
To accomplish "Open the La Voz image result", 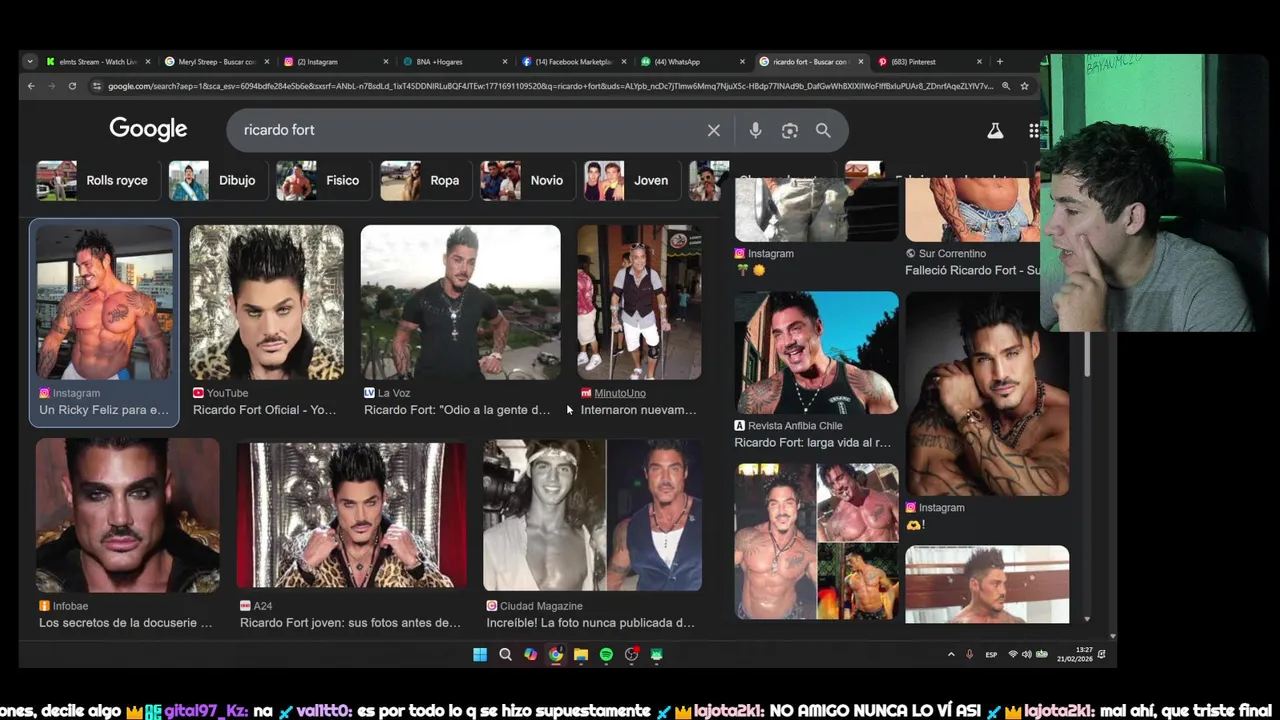I will coord(460,303).
